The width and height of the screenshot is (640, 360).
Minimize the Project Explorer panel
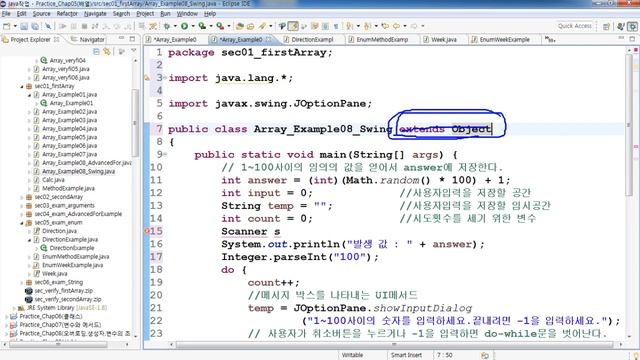pyautogui.click(x=121, y=39)
